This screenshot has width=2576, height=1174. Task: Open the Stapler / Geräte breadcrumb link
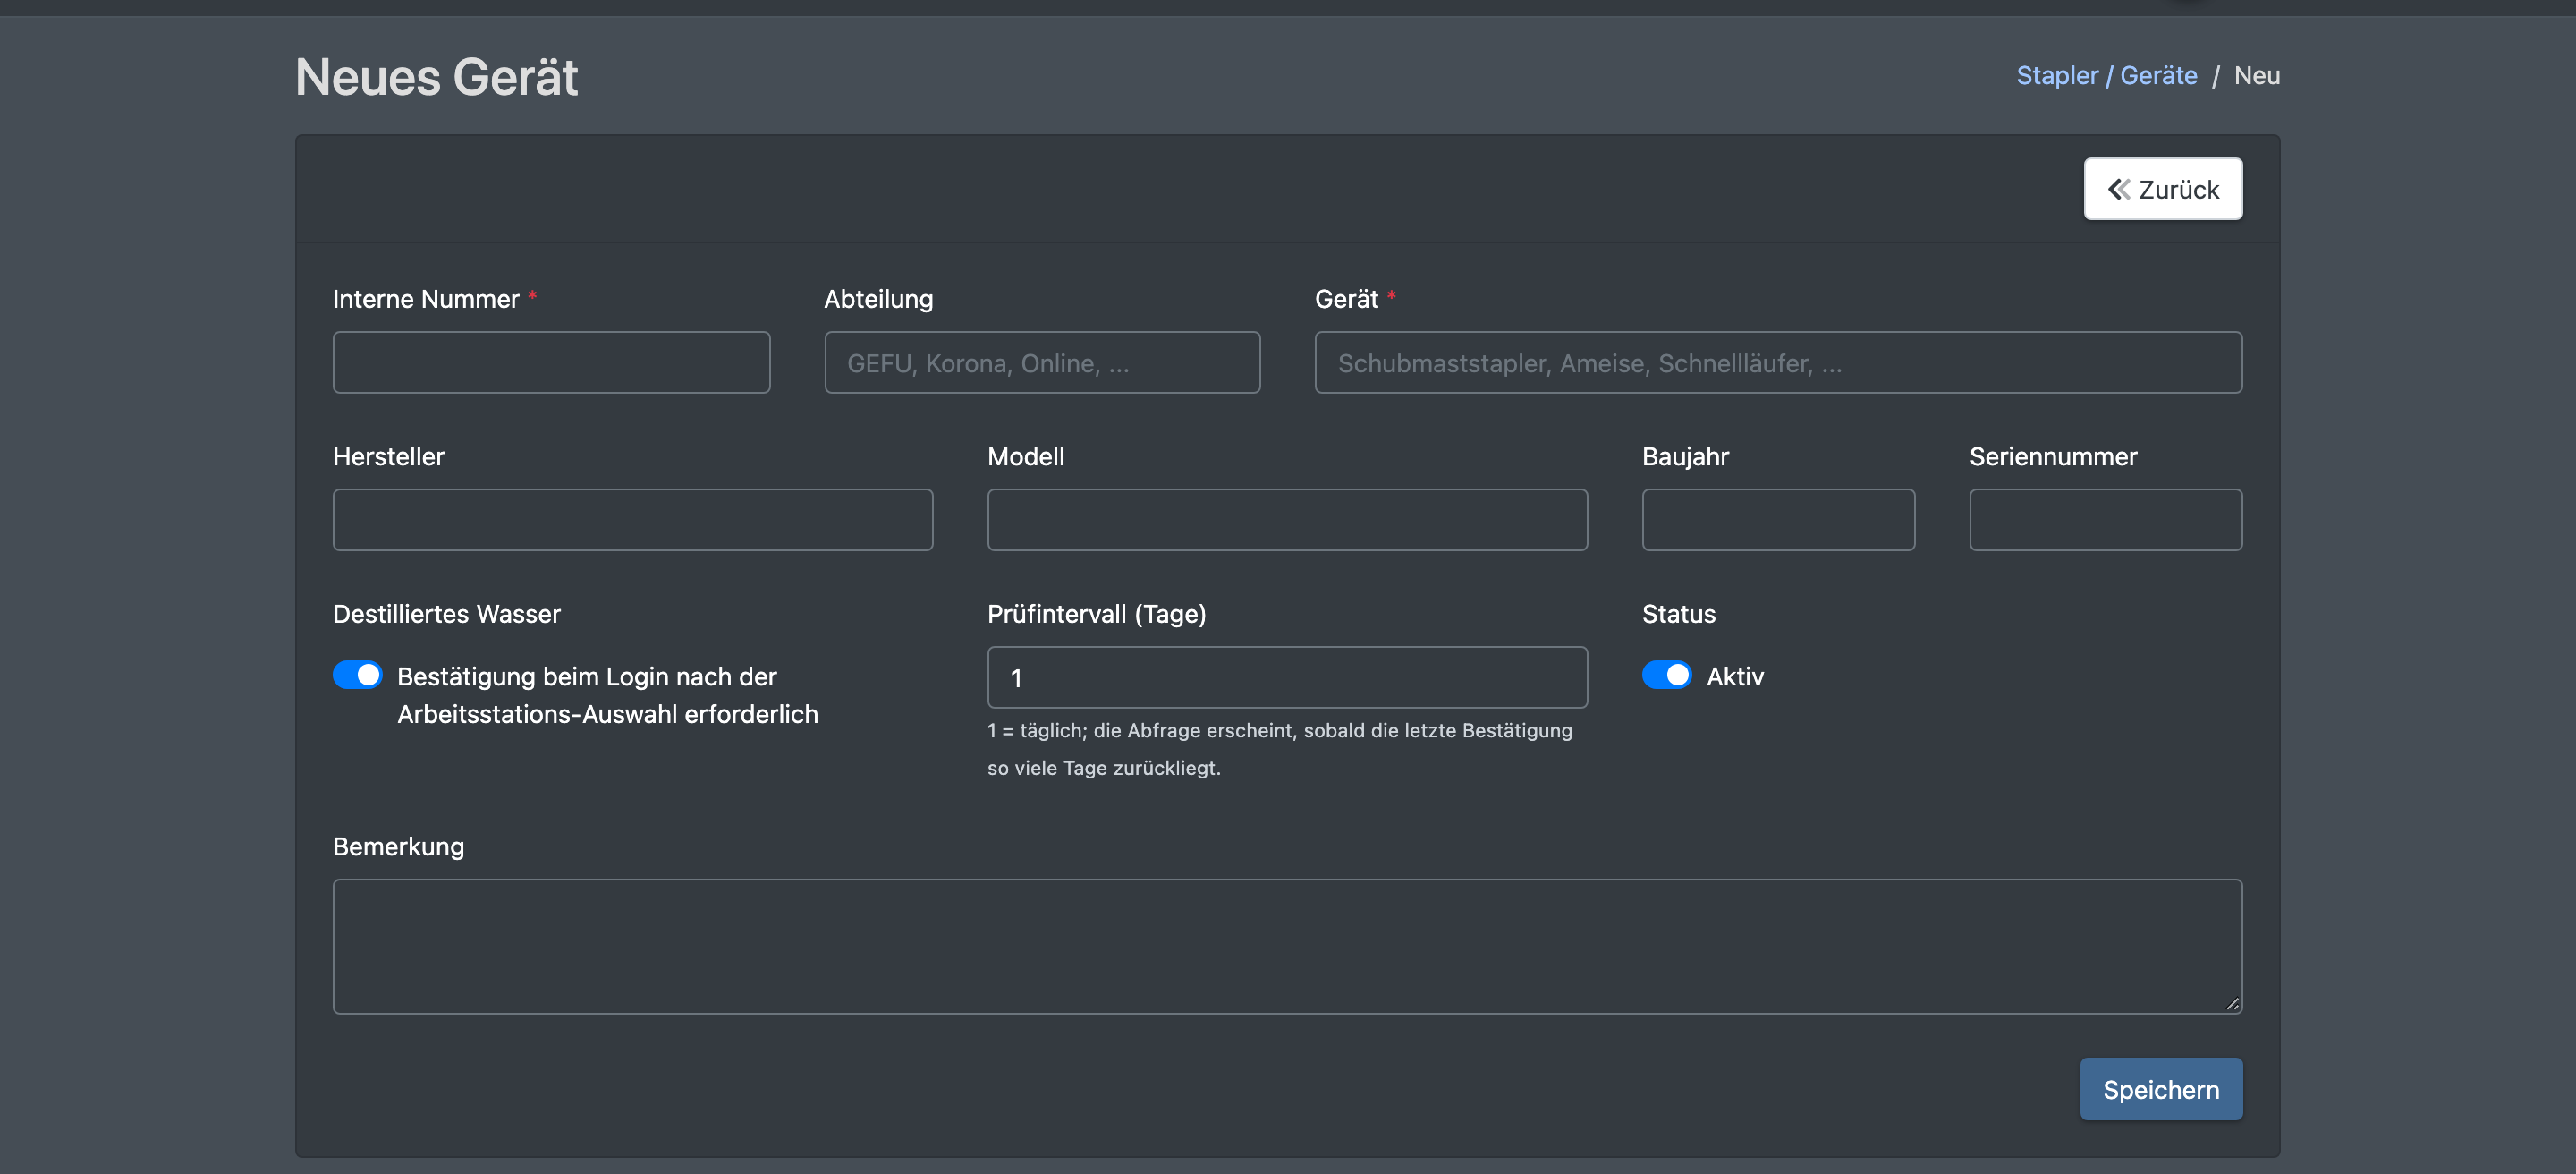(2106, 76)
